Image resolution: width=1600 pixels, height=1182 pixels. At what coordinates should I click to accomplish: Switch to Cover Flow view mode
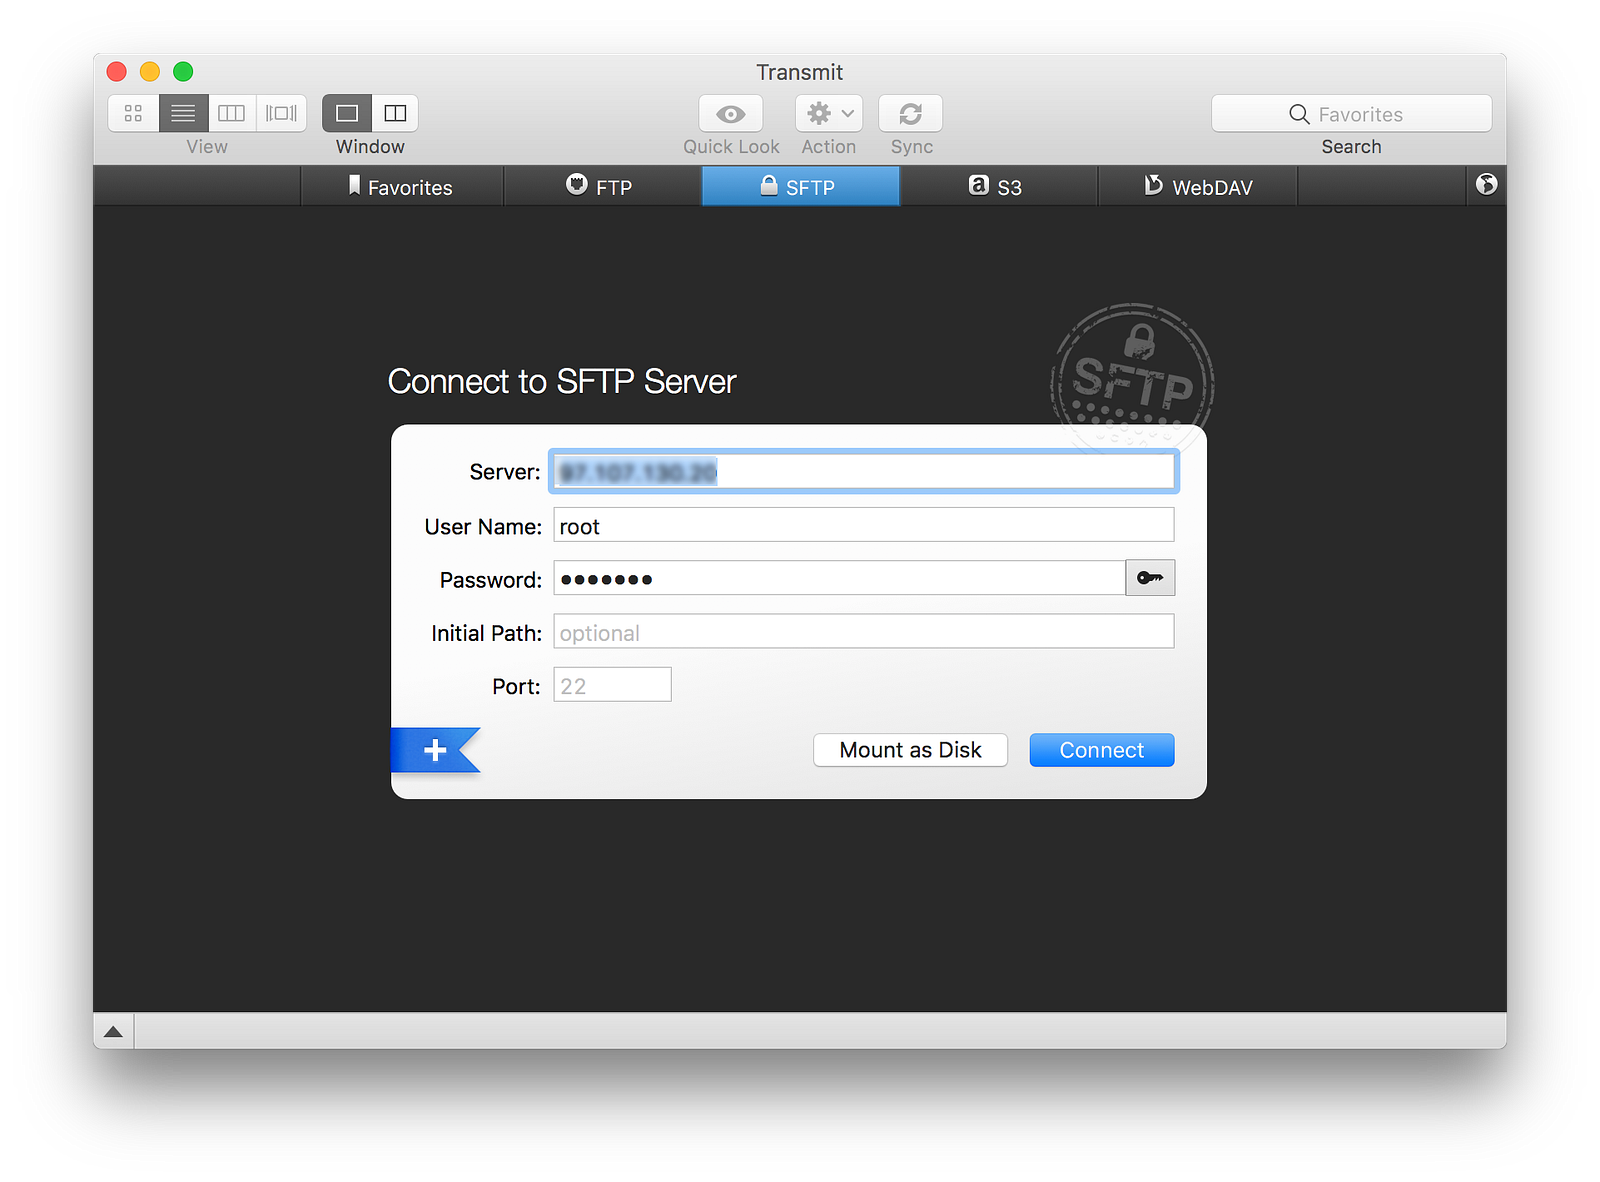point(281,113)
